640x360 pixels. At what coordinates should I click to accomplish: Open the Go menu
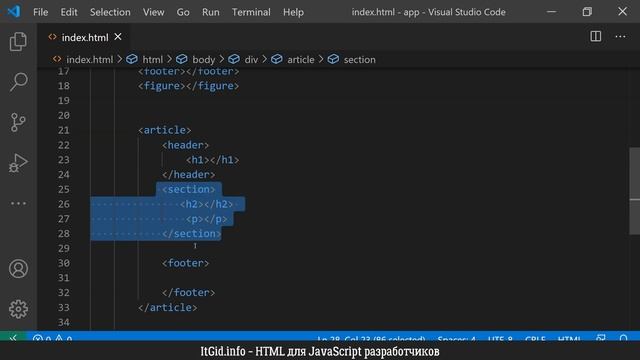[x=183, y=12]
